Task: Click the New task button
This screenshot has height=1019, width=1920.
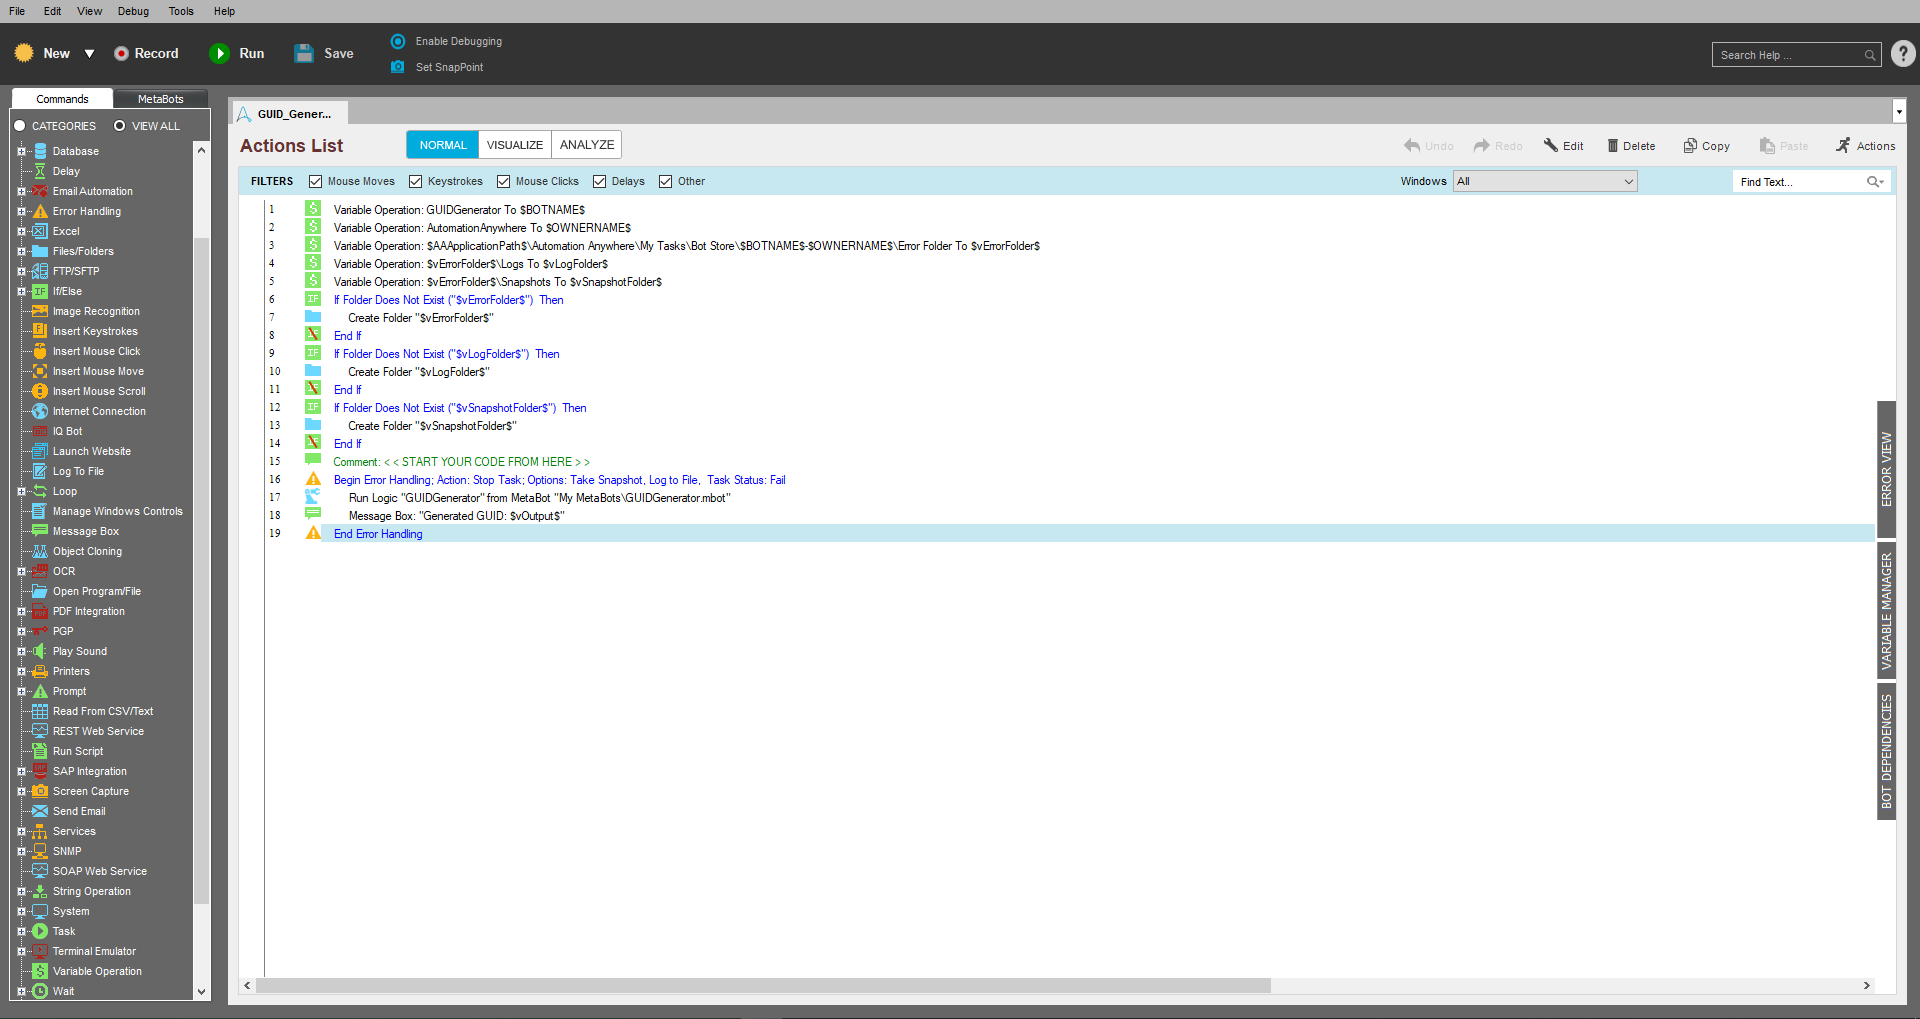Action: (43, 53)
